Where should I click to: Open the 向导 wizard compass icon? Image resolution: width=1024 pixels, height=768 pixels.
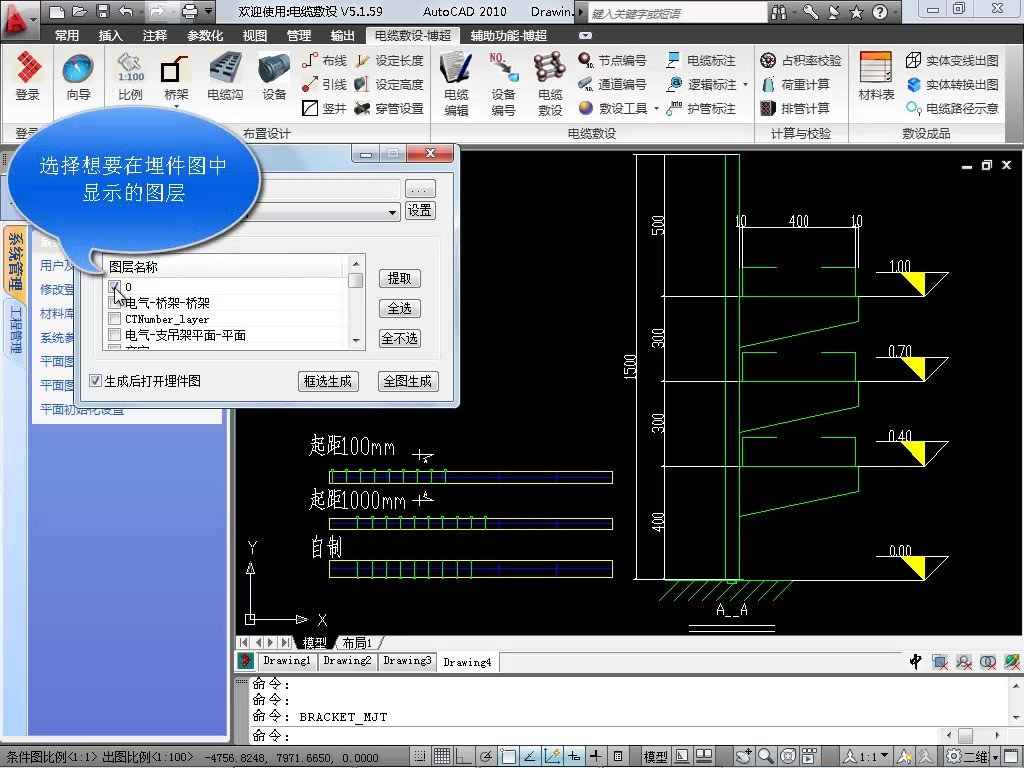click(78, 77)
